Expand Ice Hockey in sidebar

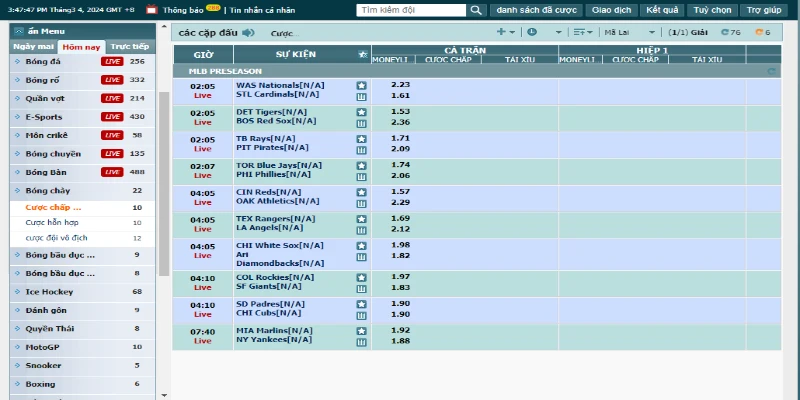[x=82, y=292]
